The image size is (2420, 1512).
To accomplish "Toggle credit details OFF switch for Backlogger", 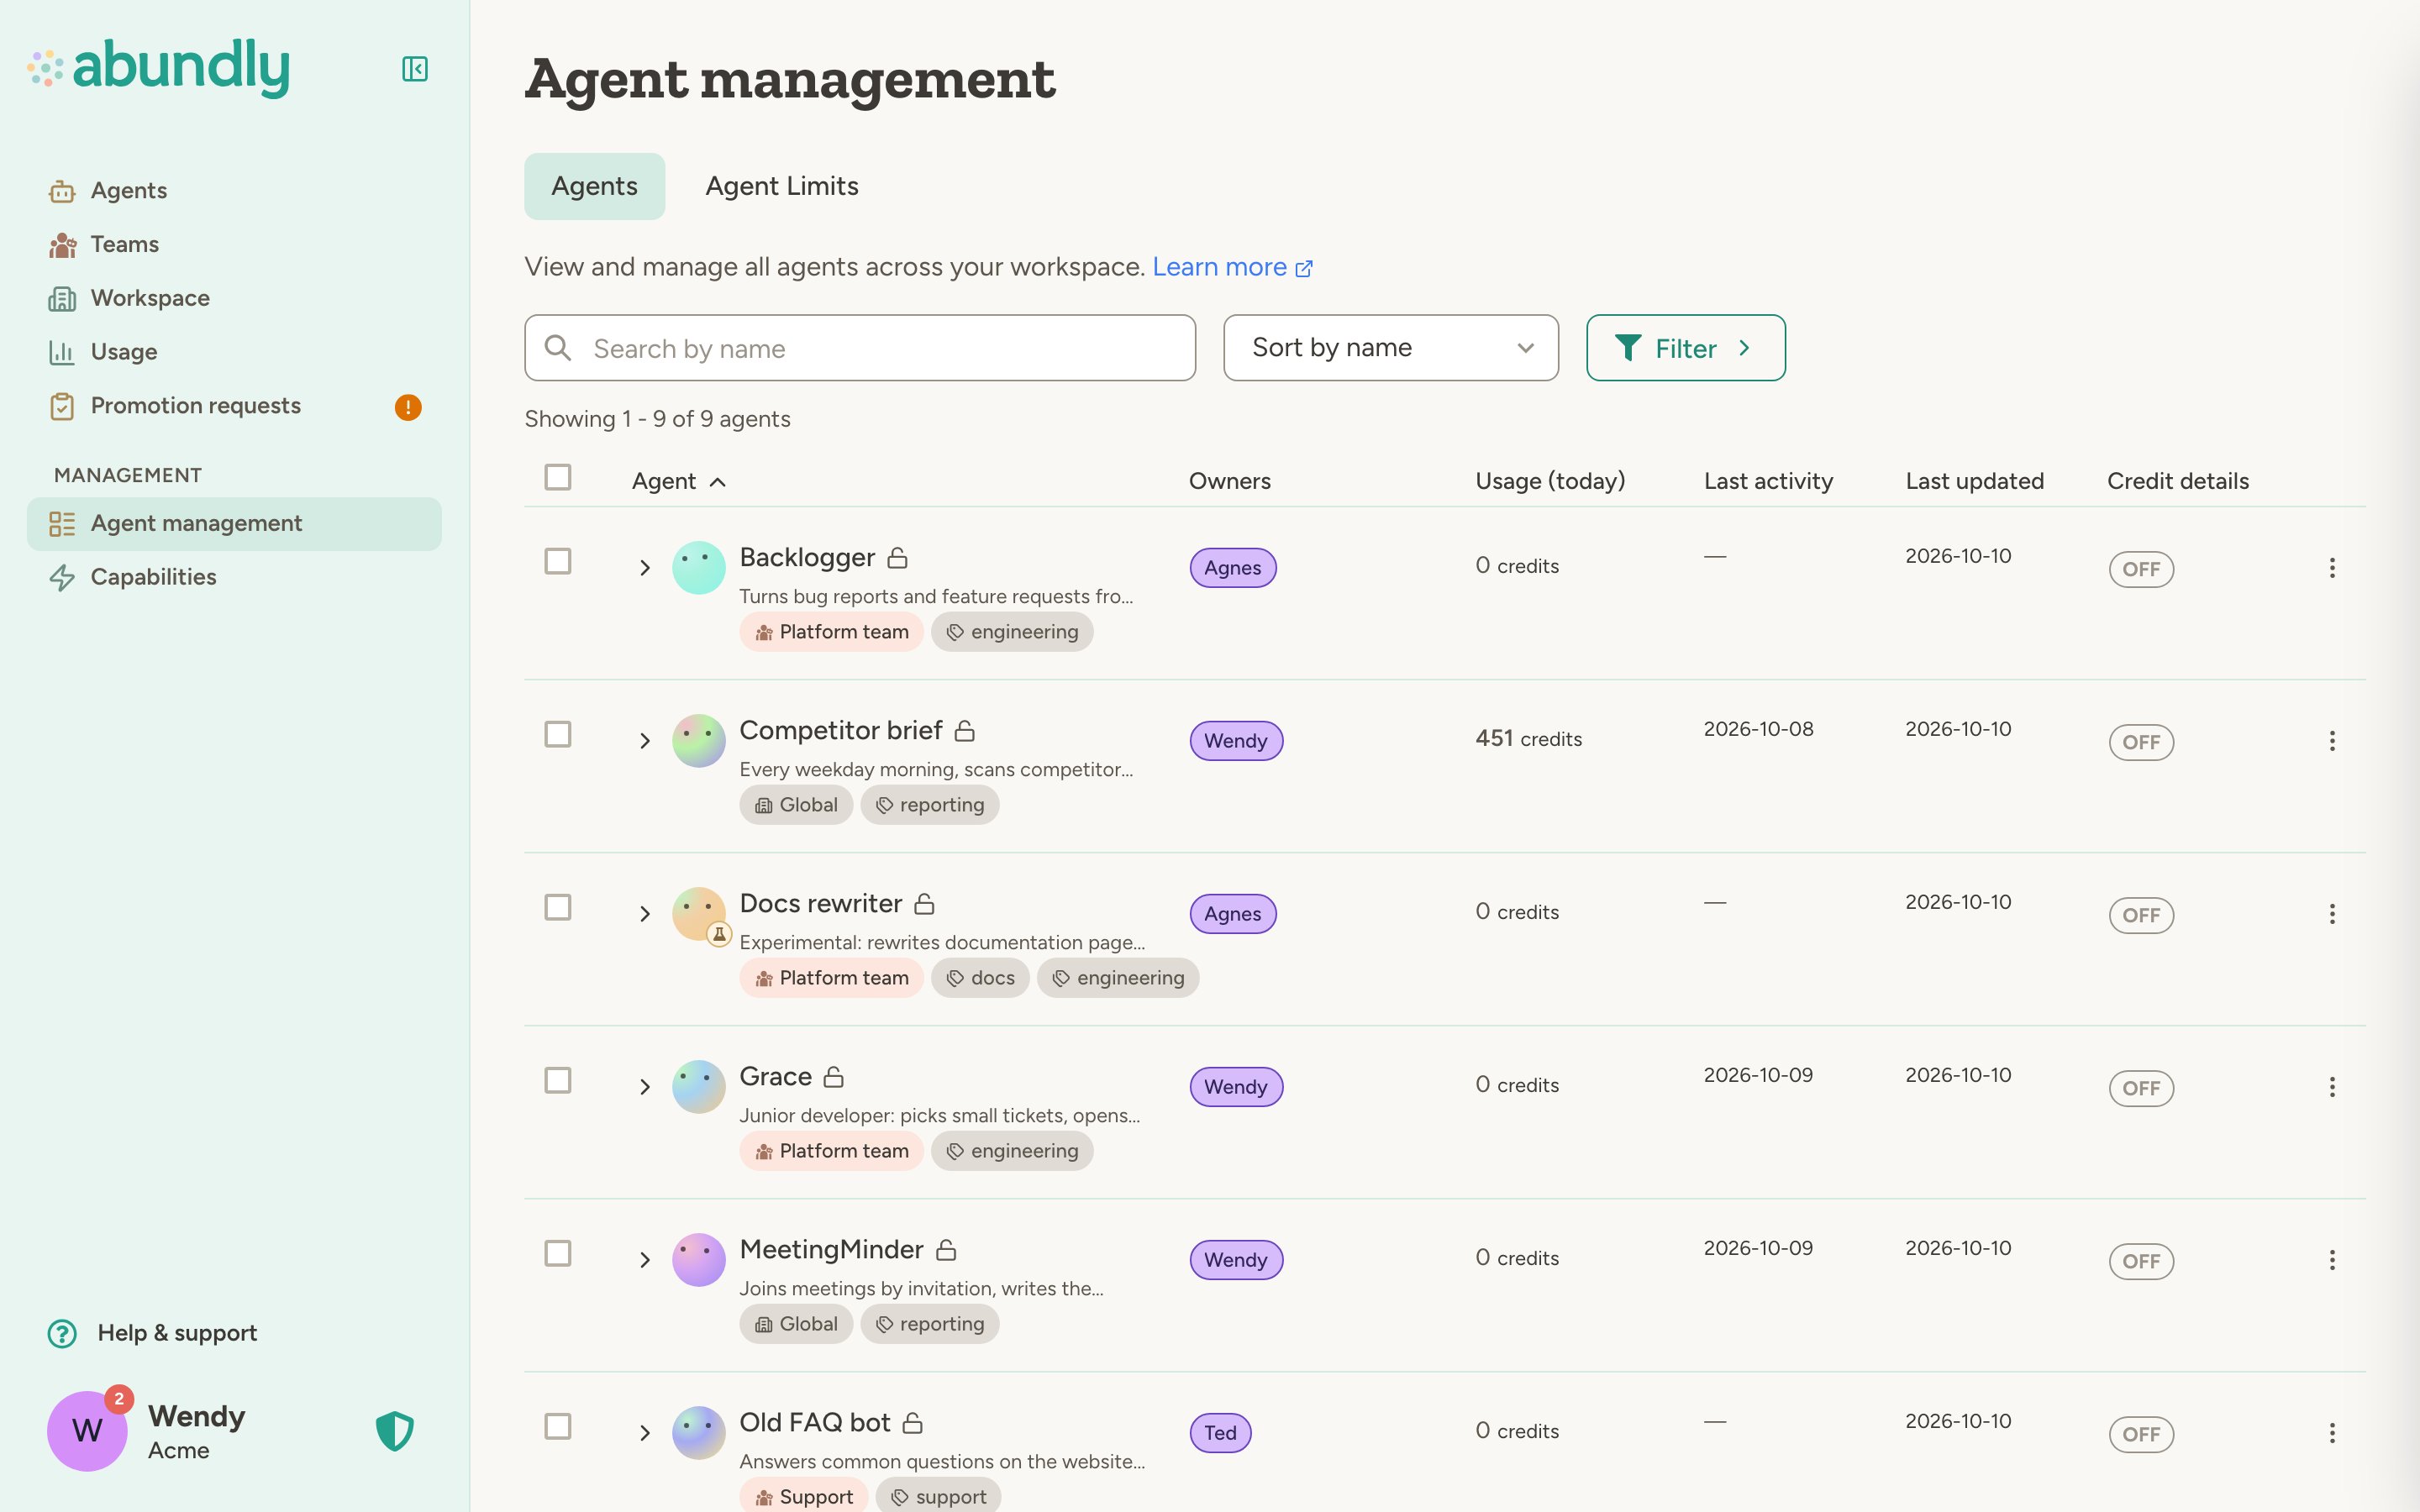I will (x=2141, y=569).
